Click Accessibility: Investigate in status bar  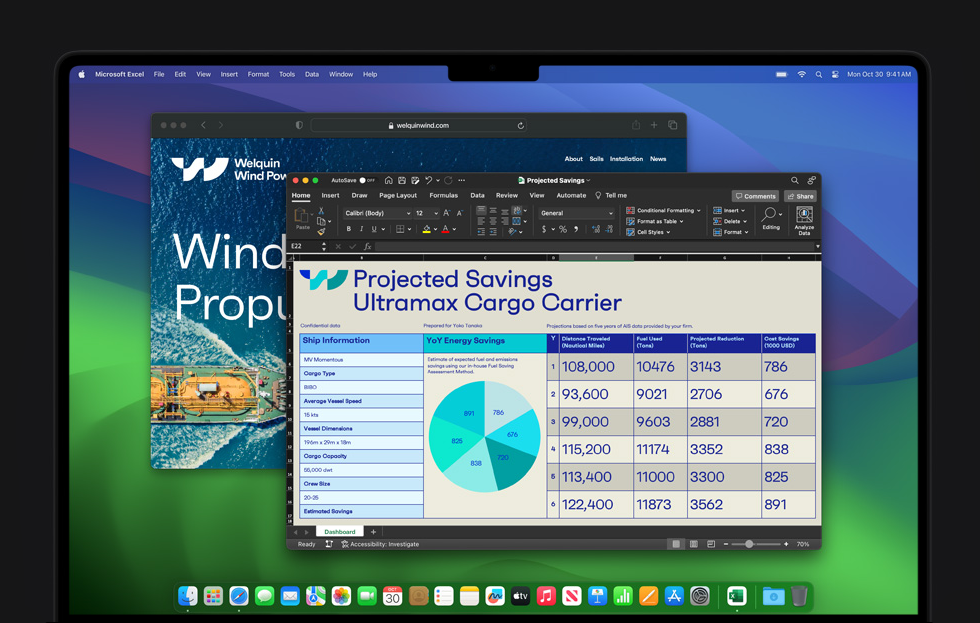(x=380, y=544)
